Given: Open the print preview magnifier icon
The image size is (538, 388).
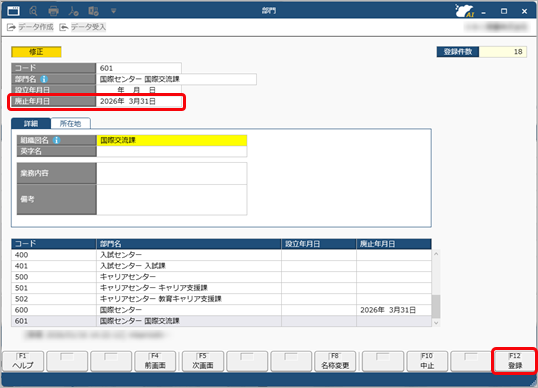Looking at the screenshot, I should click(33, 11).
